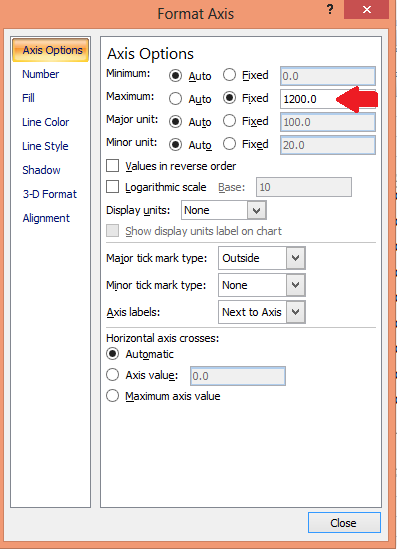This screenshot has width=397, height=549.
Task: Click the Horizontal axis crosses label
Action: (162, 338)
